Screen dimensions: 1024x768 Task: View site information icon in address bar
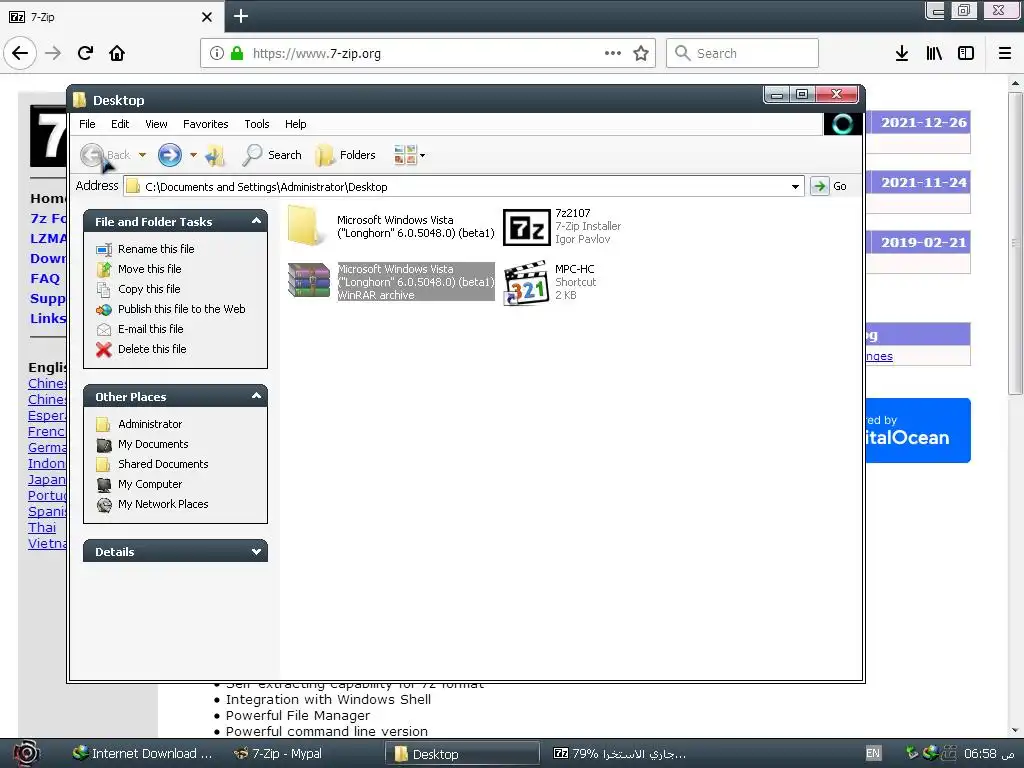(217, 53)
